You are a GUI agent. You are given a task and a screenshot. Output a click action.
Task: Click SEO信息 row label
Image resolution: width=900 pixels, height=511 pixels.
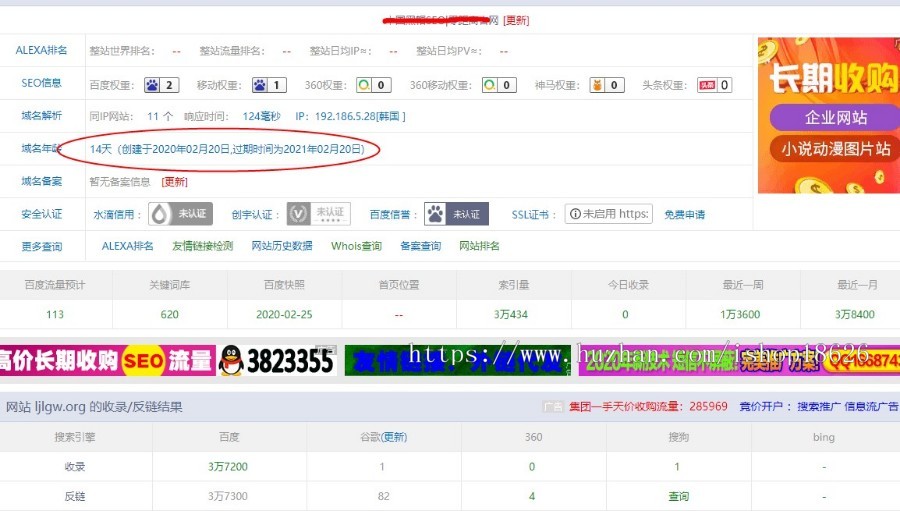(41, 83)
